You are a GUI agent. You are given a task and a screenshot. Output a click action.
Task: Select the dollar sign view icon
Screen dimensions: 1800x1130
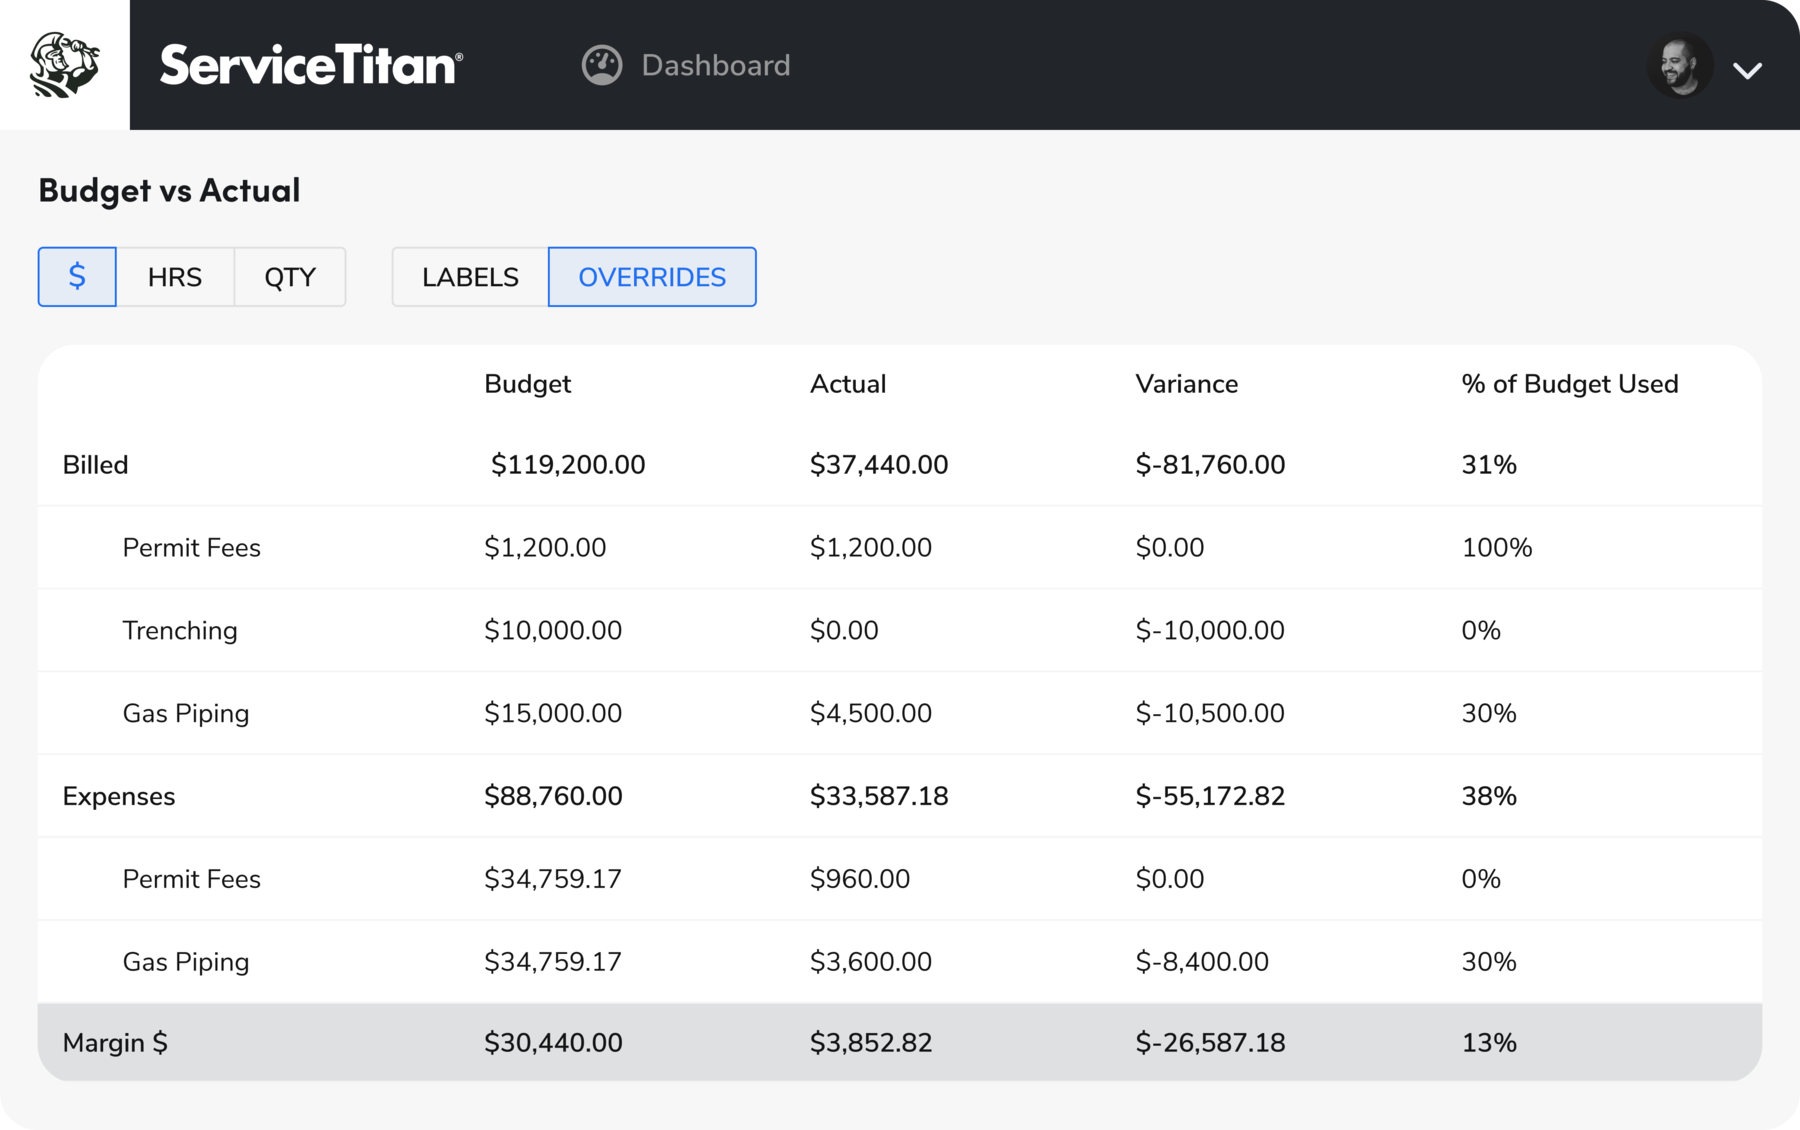coord(77,277)
